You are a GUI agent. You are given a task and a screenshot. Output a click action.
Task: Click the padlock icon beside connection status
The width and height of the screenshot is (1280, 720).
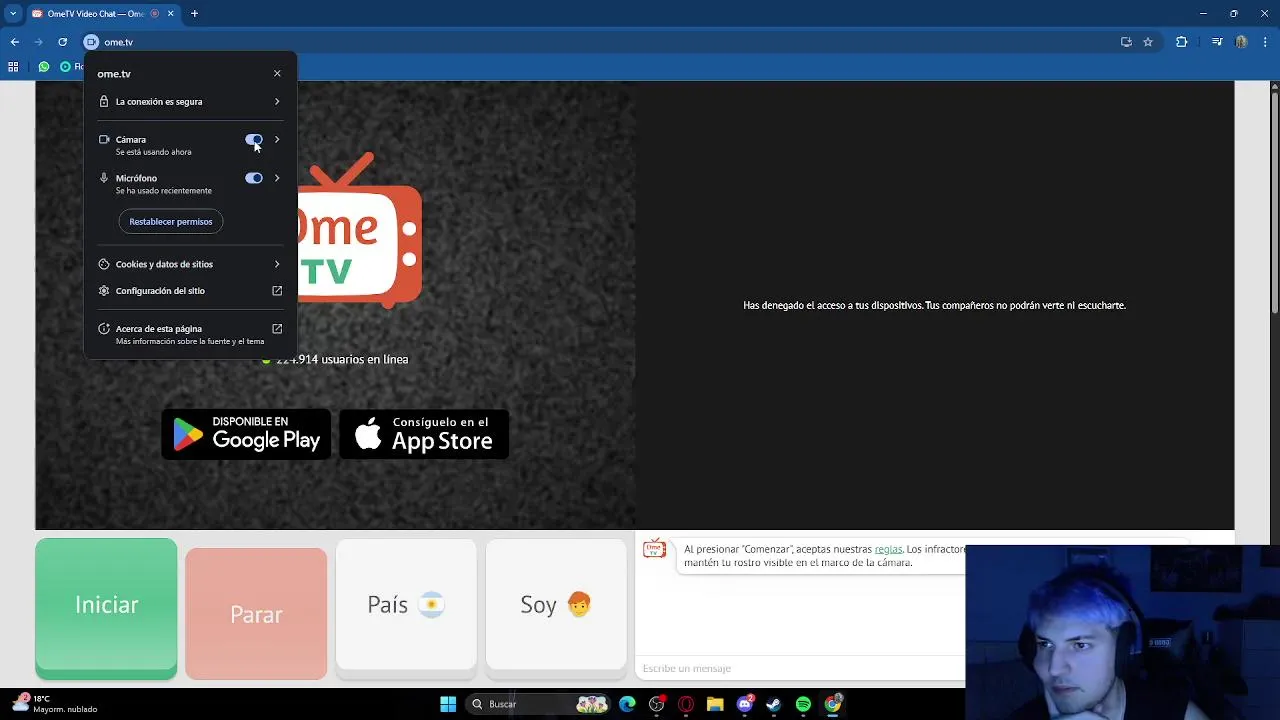(x=104, y=102)
